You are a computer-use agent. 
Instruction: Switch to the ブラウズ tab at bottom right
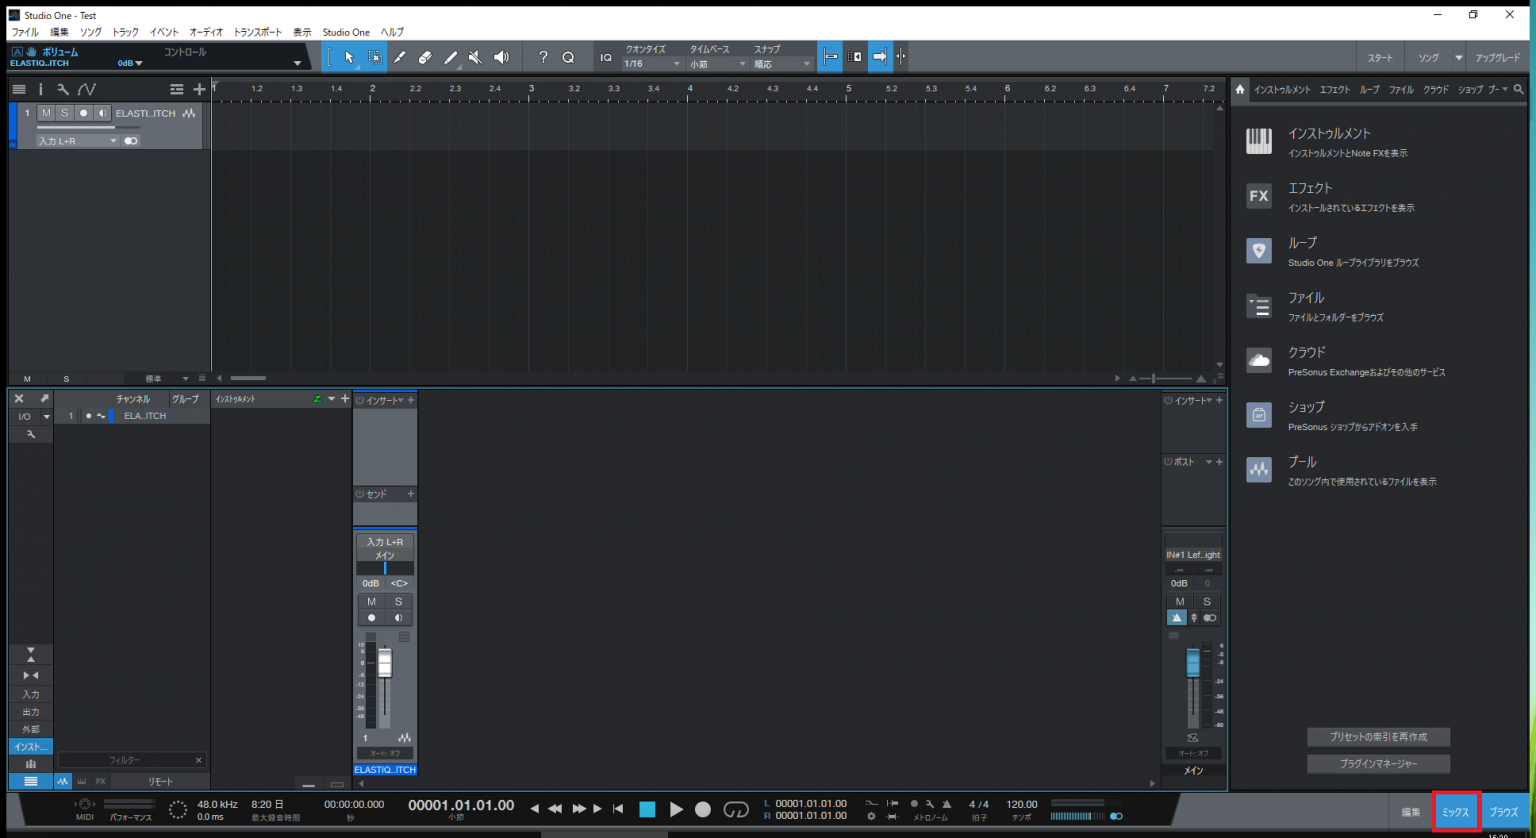[x=1504, y=811]
